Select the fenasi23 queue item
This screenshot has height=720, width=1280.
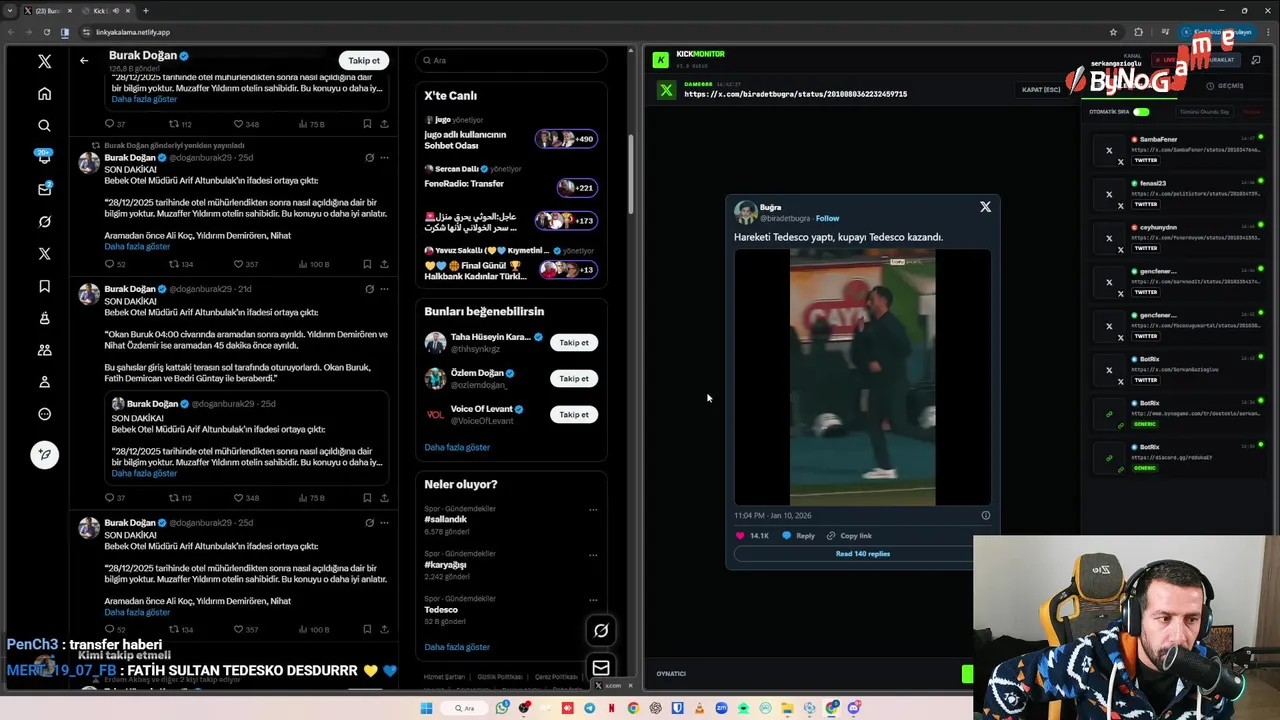[1176, 194]
